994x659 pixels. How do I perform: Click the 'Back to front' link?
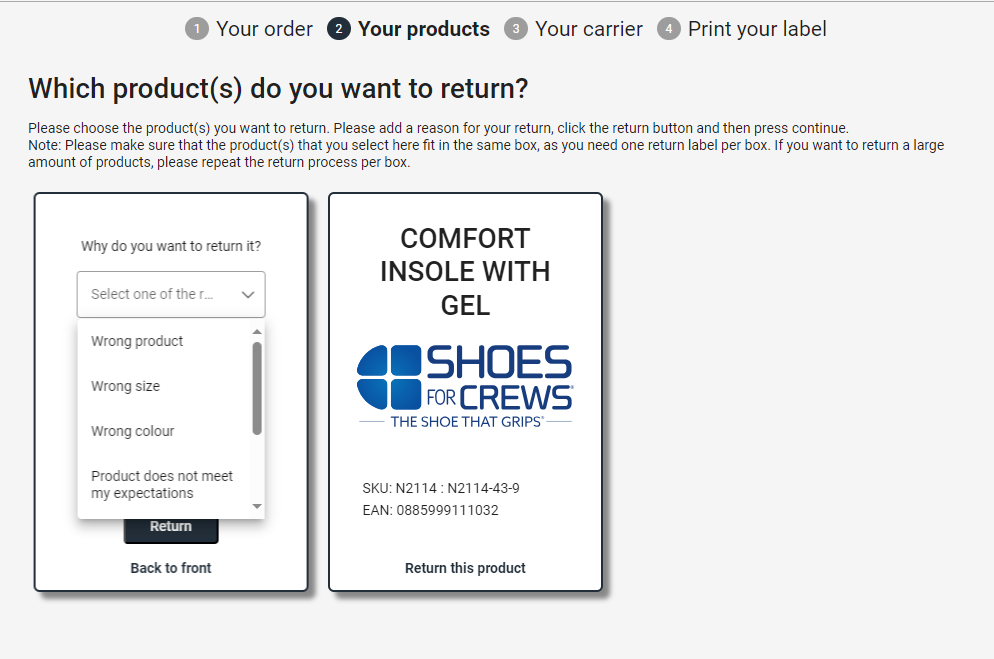click(x=171, y=568)
